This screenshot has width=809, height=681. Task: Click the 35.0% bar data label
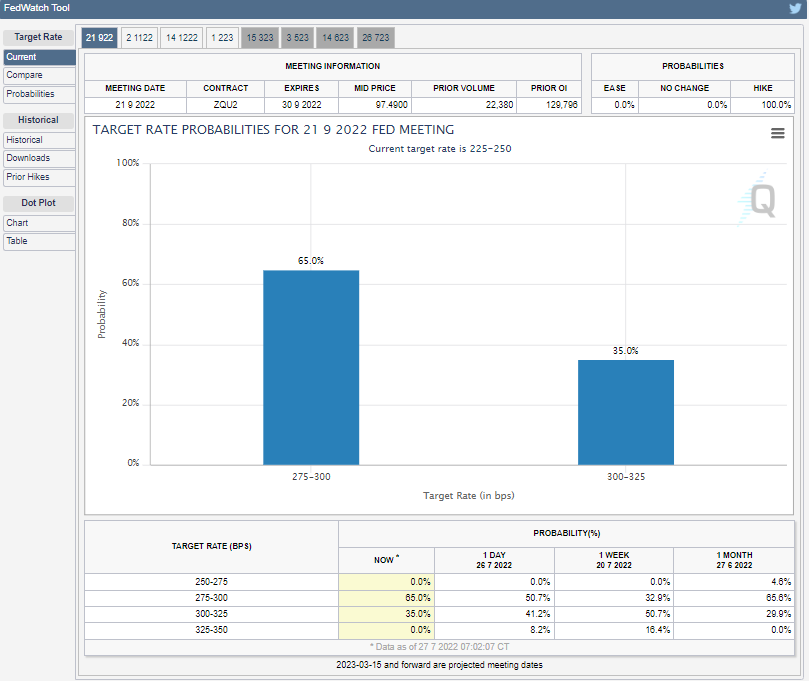[625, 351]
